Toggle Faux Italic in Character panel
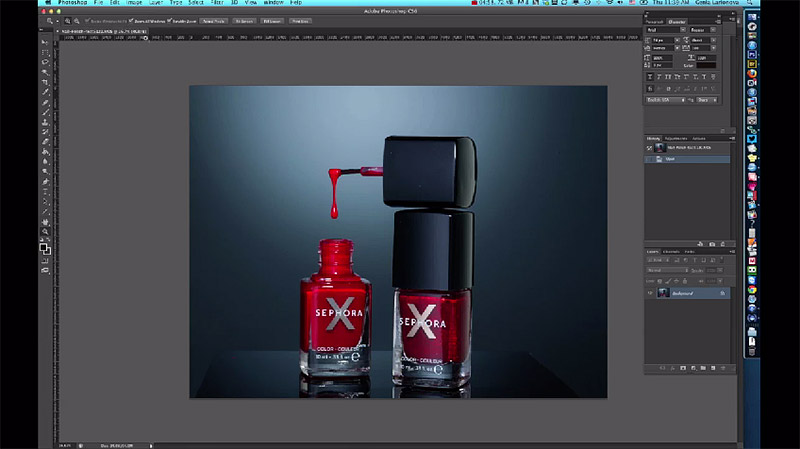This screenshot has width=800, height=449. click(659, 77)
